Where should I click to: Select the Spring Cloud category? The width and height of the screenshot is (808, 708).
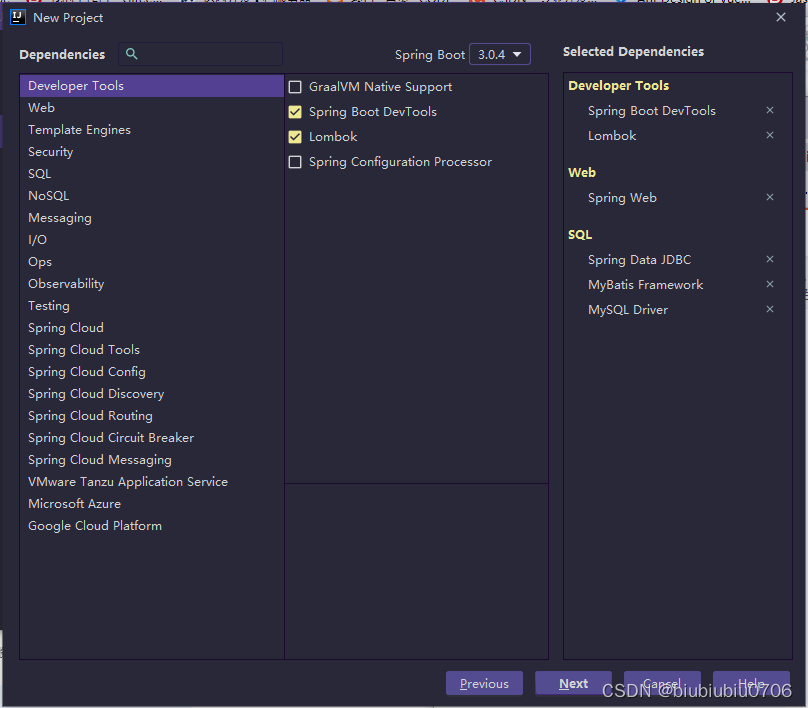[x=152, y=328]
